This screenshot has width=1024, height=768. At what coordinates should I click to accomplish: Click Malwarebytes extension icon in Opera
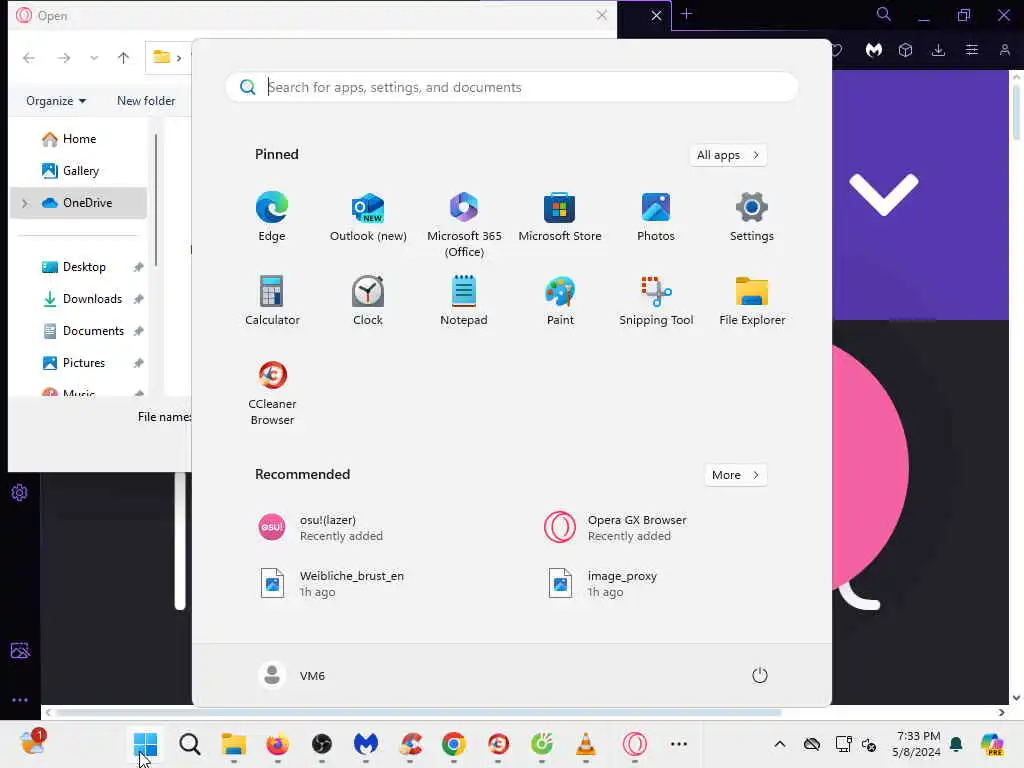[x=874, y=50]
